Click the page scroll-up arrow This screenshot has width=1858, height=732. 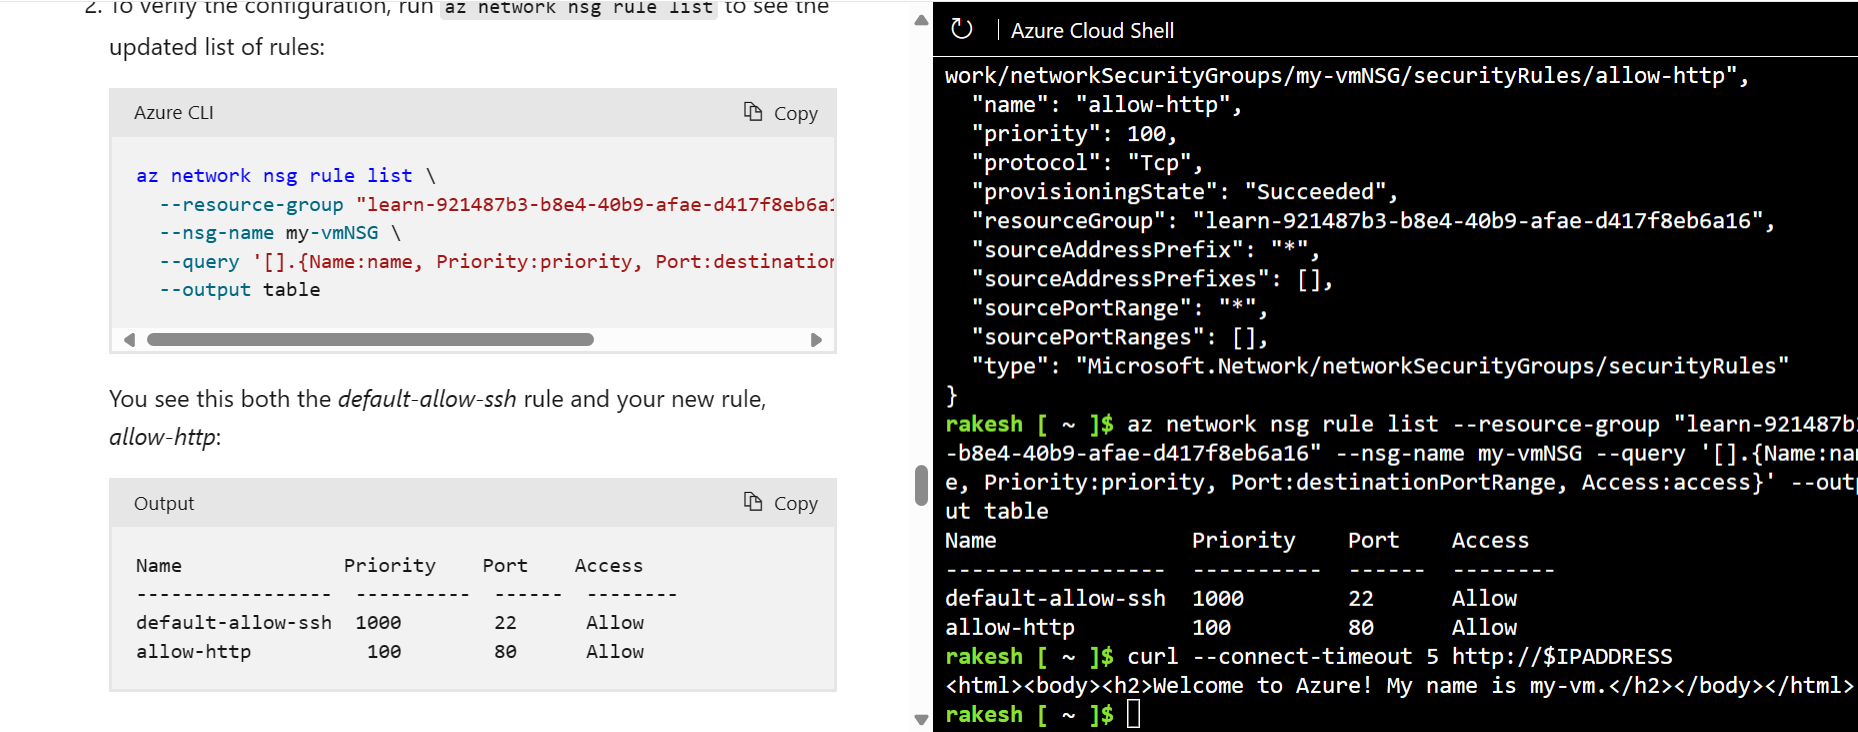(921, 20)
